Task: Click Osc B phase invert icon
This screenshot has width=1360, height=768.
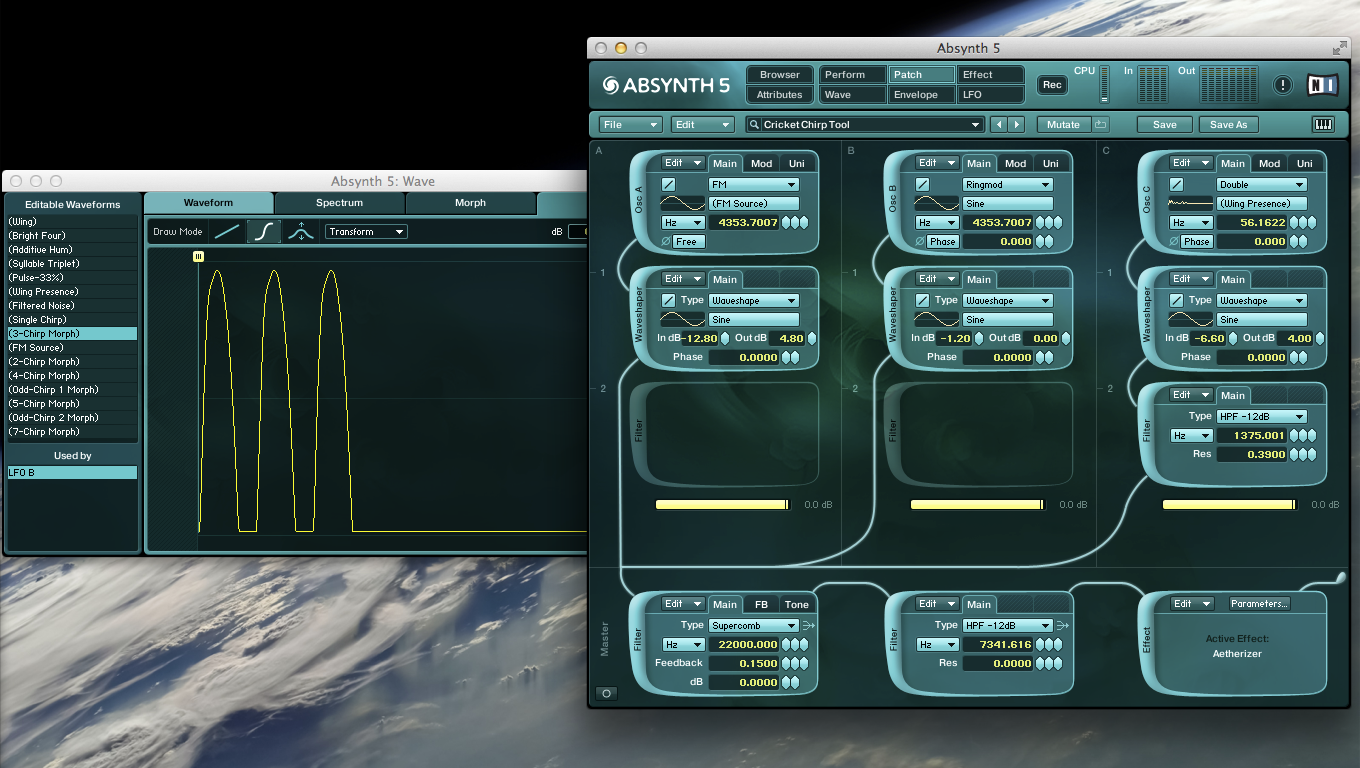Action: pos(920,242)
